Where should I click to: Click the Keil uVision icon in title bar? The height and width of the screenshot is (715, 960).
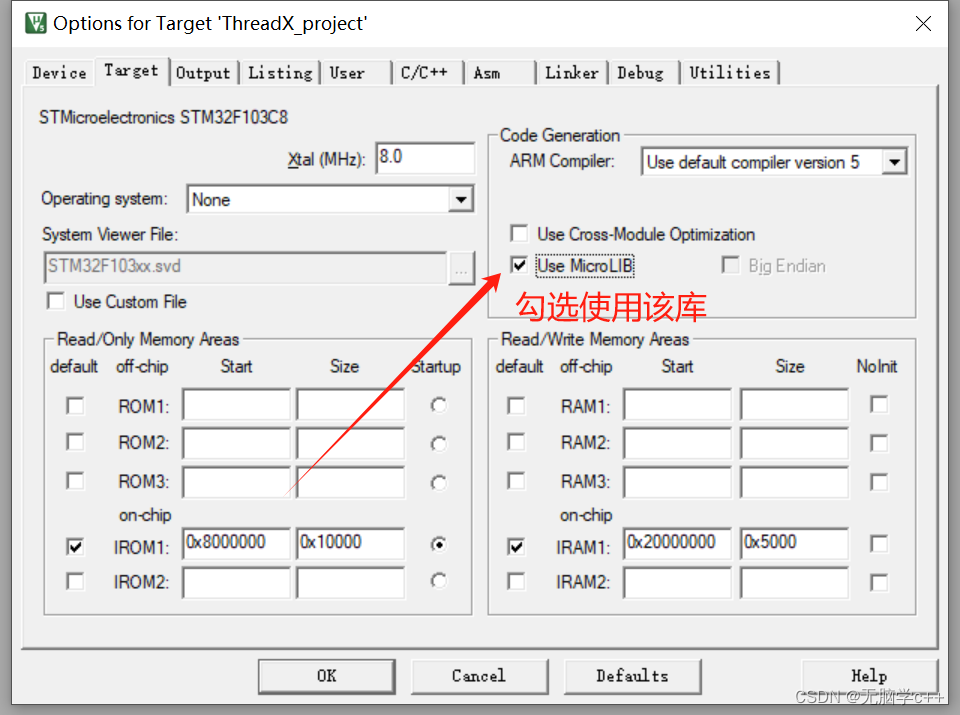click(x=36, y=23)
